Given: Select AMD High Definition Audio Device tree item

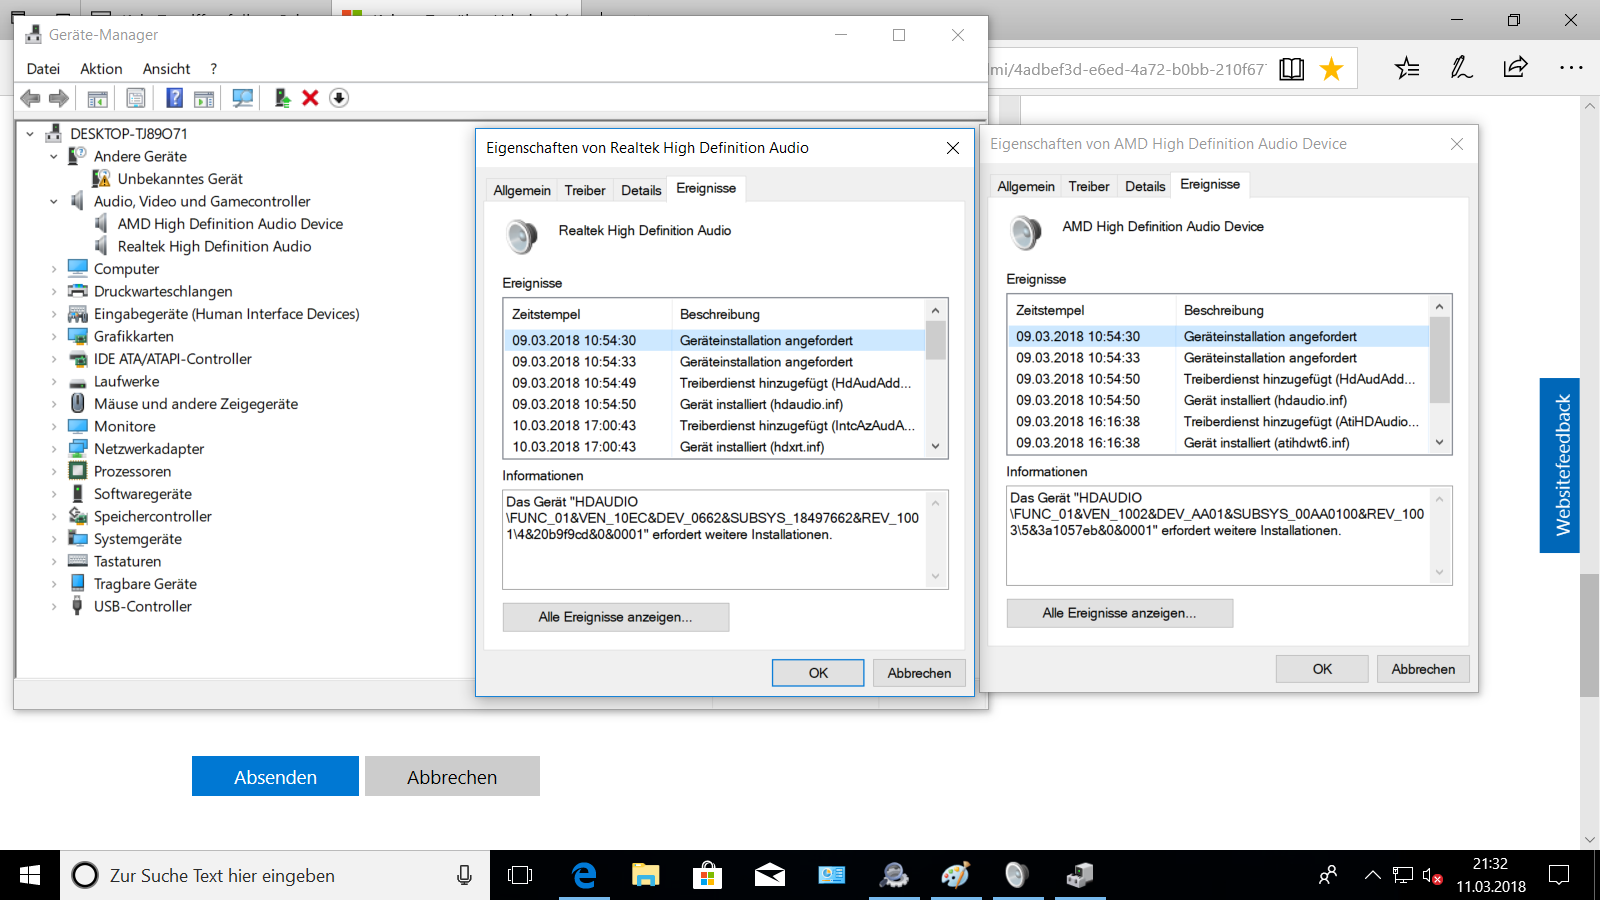Looking at the screenshot, I should (x=230, y=224).
